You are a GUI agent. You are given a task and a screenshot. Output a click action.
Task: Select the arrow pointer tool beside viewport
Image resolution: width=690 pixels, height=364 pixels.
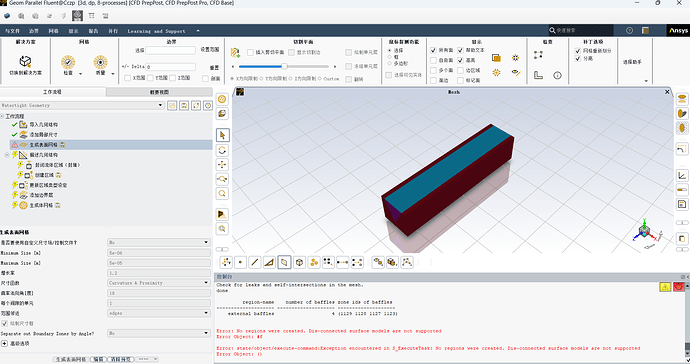tap(222, 135)
